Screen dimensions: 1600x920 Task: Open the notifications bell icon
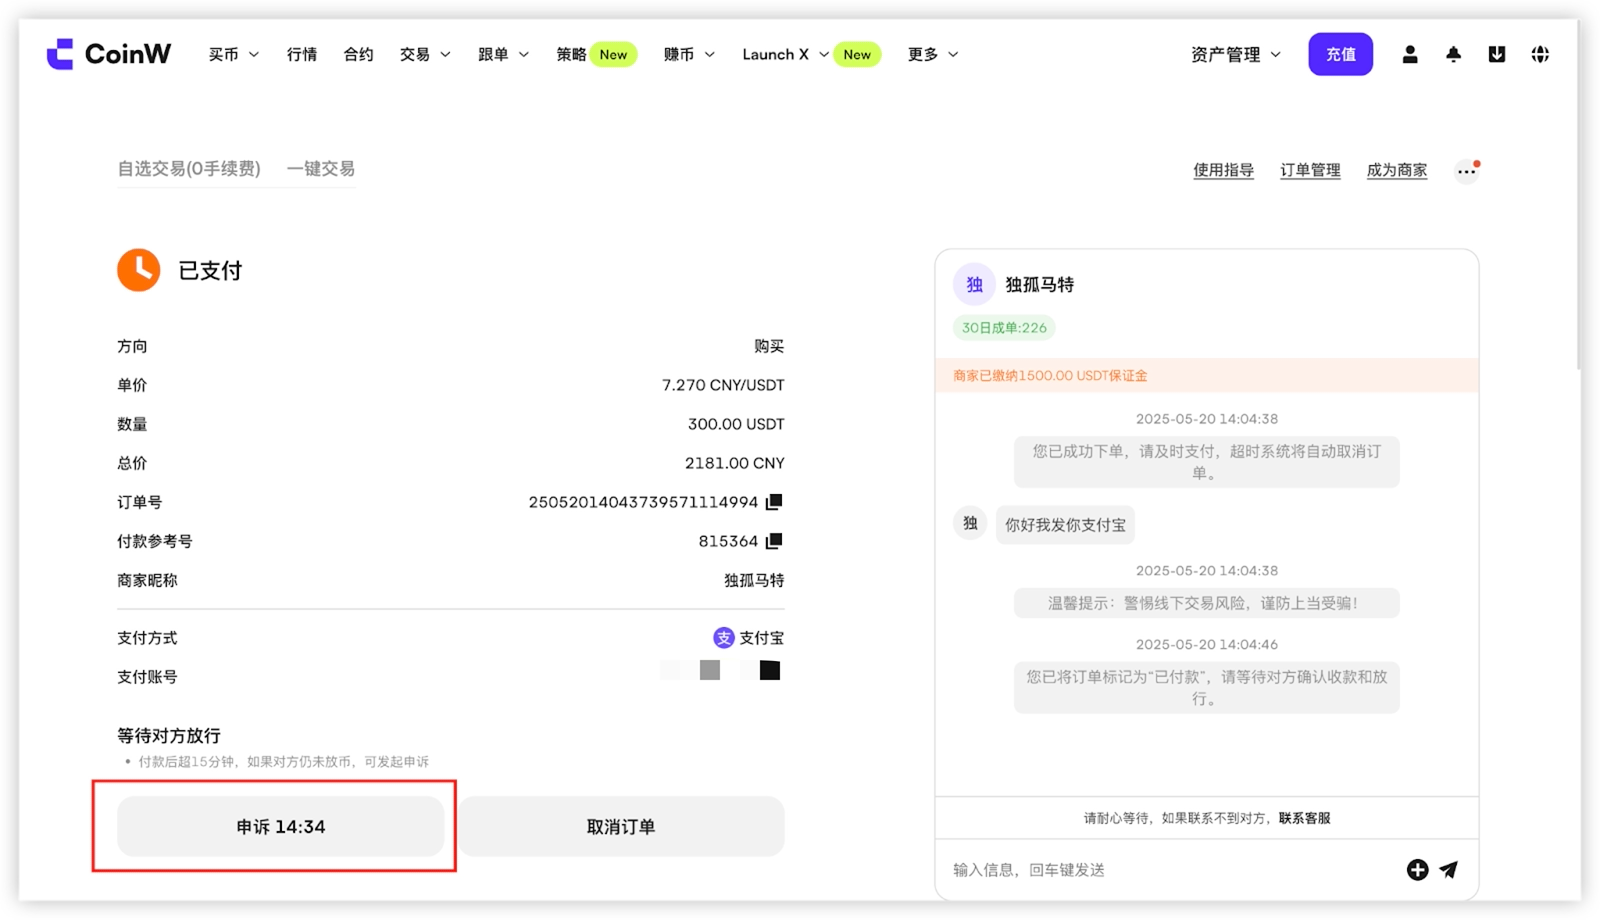(1453, 54)
